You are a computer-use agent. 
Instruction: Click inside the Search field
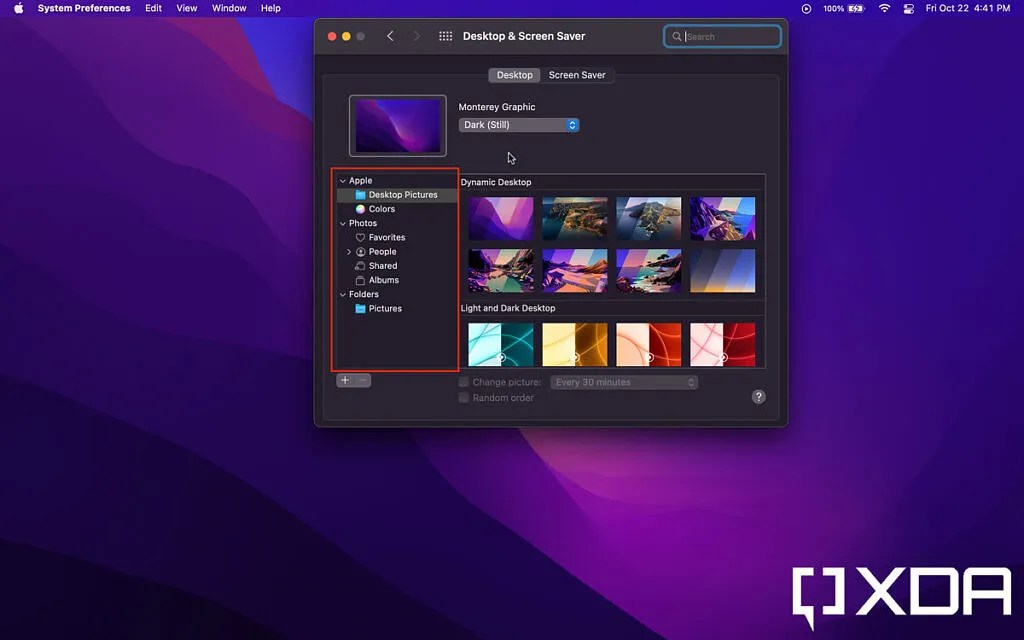click(x=722, y=35)
